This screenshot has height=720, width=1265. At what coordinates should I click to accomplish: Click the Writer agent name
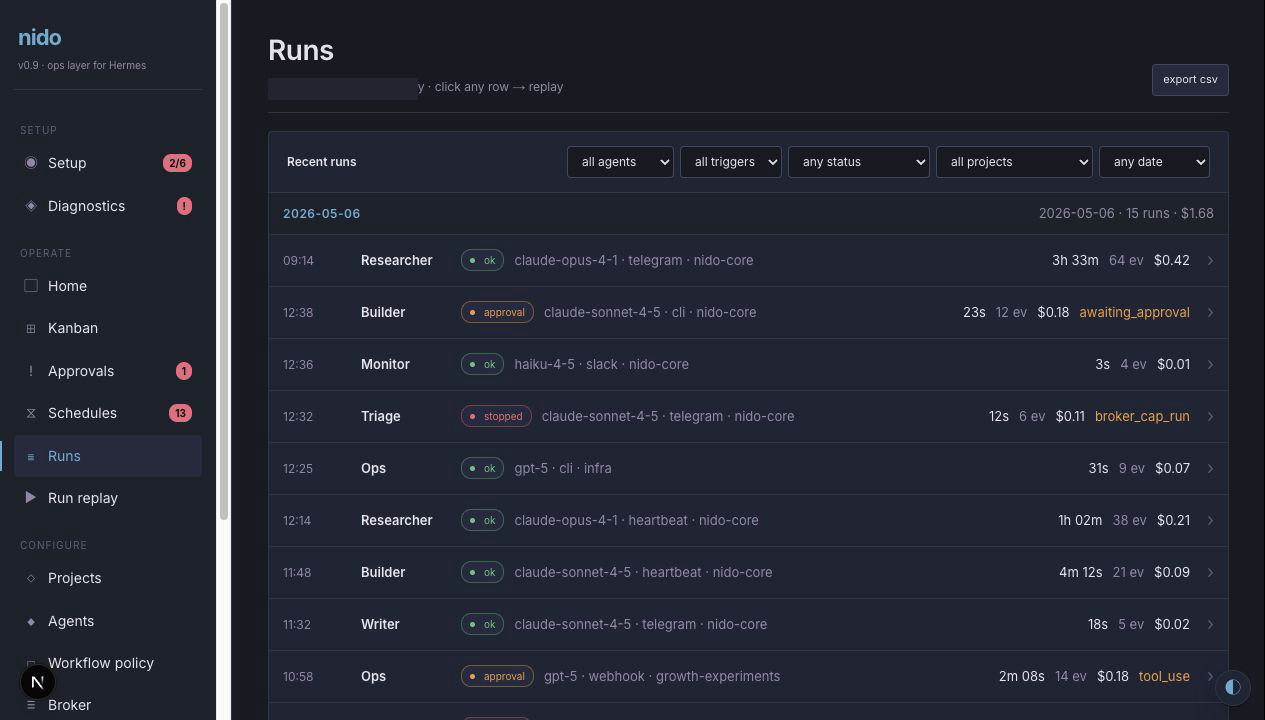click(x=380, y=624)
